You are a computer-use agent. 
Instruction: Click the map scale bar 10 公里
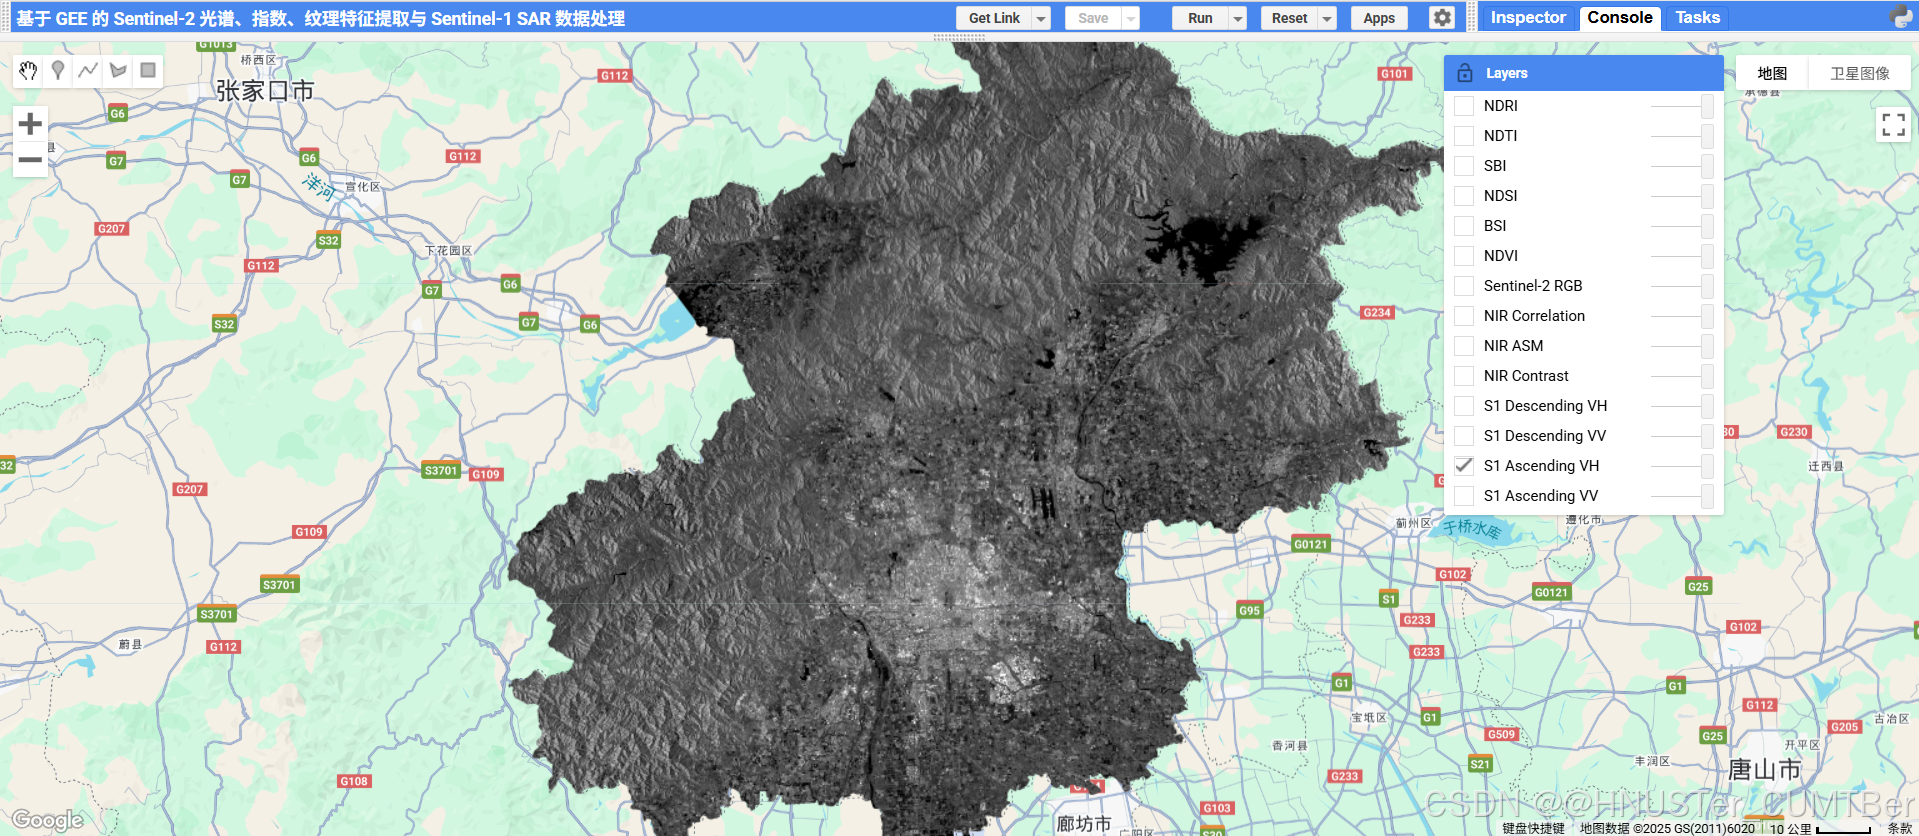[1820, 828]
